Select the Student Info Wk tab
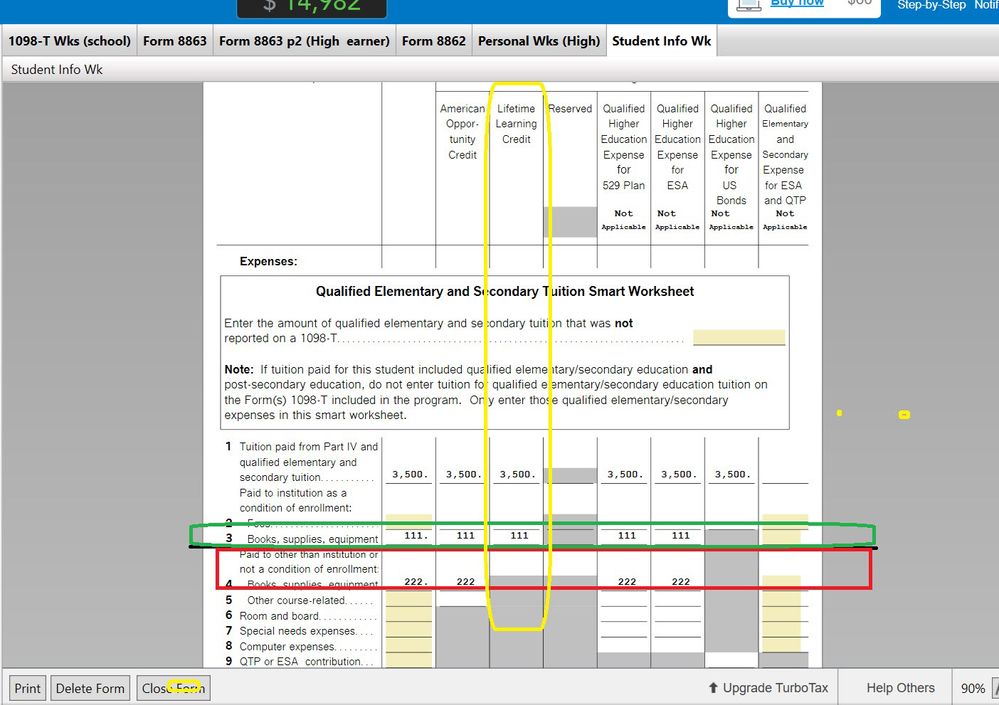 [661, 41]
